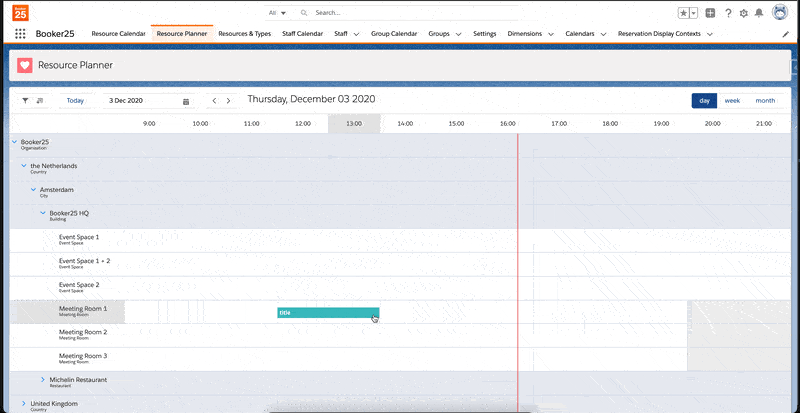Click the Today button
This screenshot has height=413, width=800.
coord(76,101)
